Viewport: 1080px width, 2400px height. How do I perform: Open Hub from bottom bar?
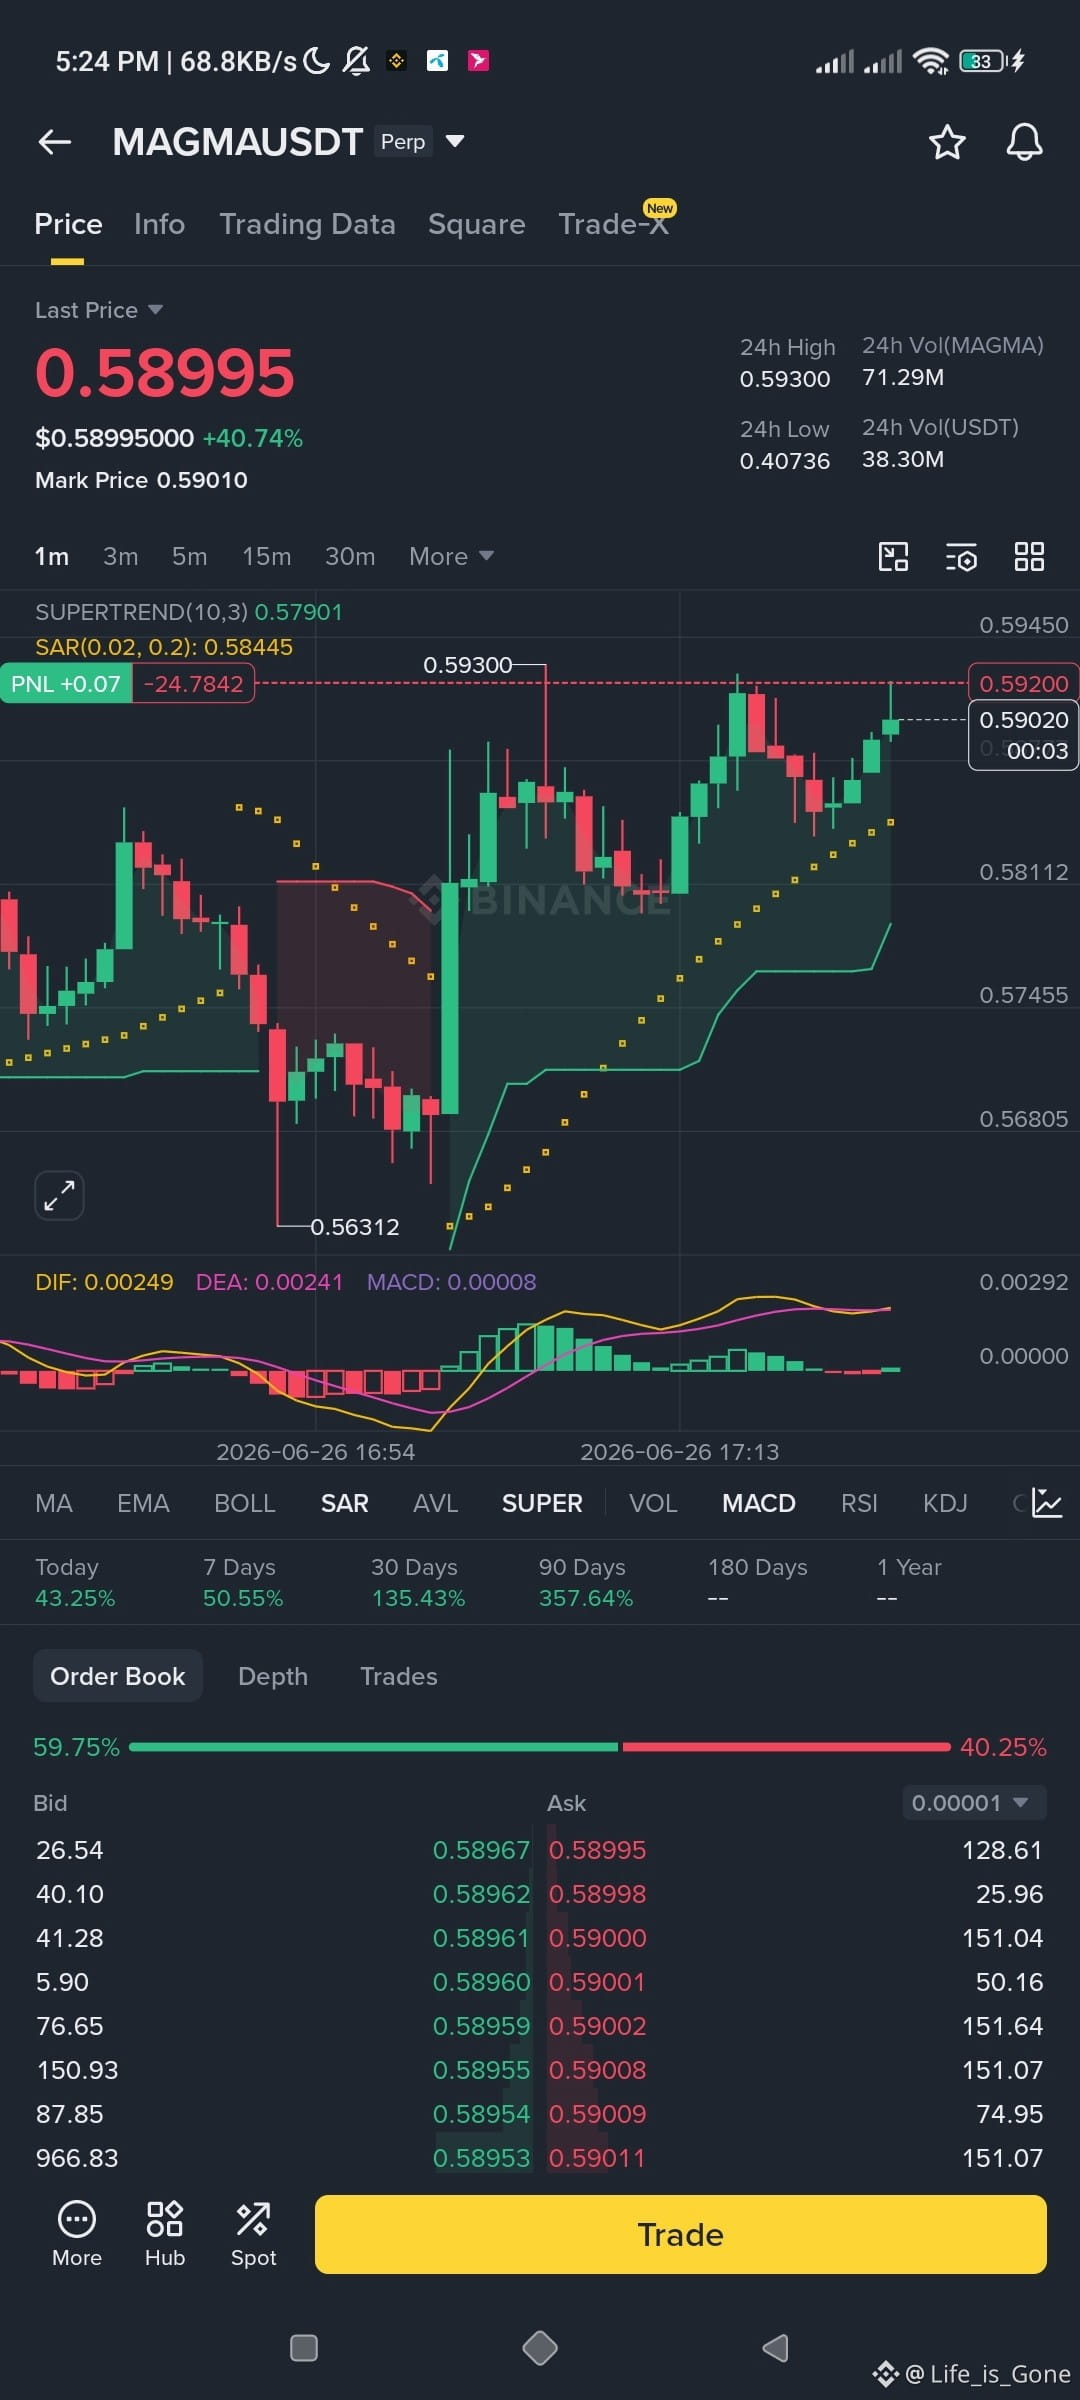point(165,2234)
